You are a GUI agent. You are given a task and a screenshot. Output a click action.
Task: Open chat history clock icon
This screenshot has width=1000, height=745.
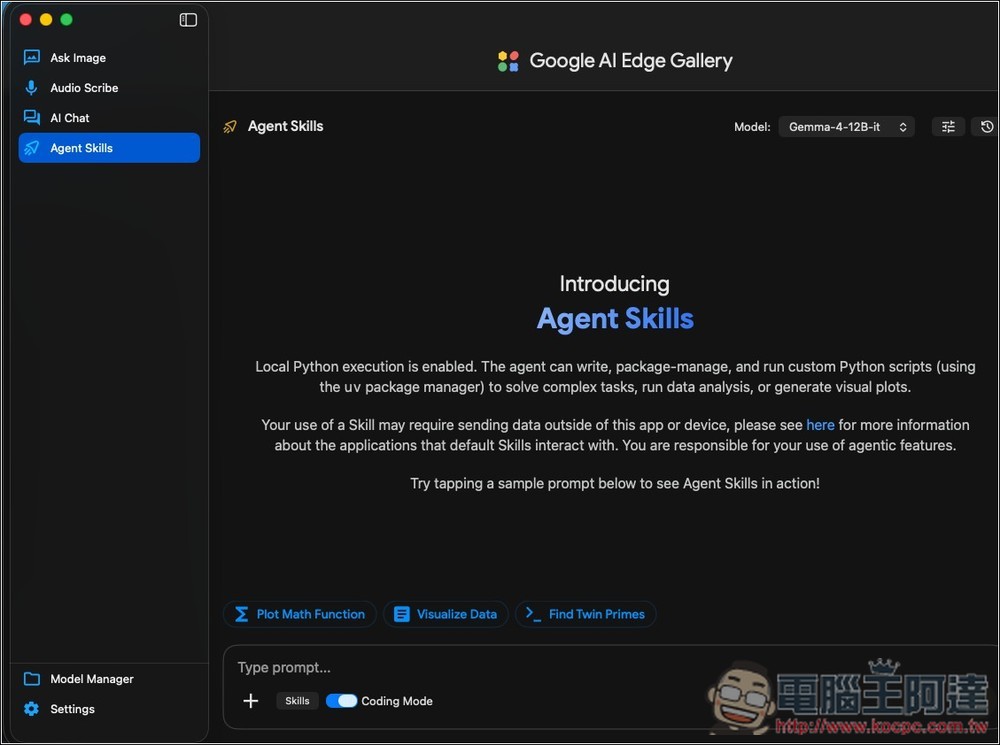point(986,127)
